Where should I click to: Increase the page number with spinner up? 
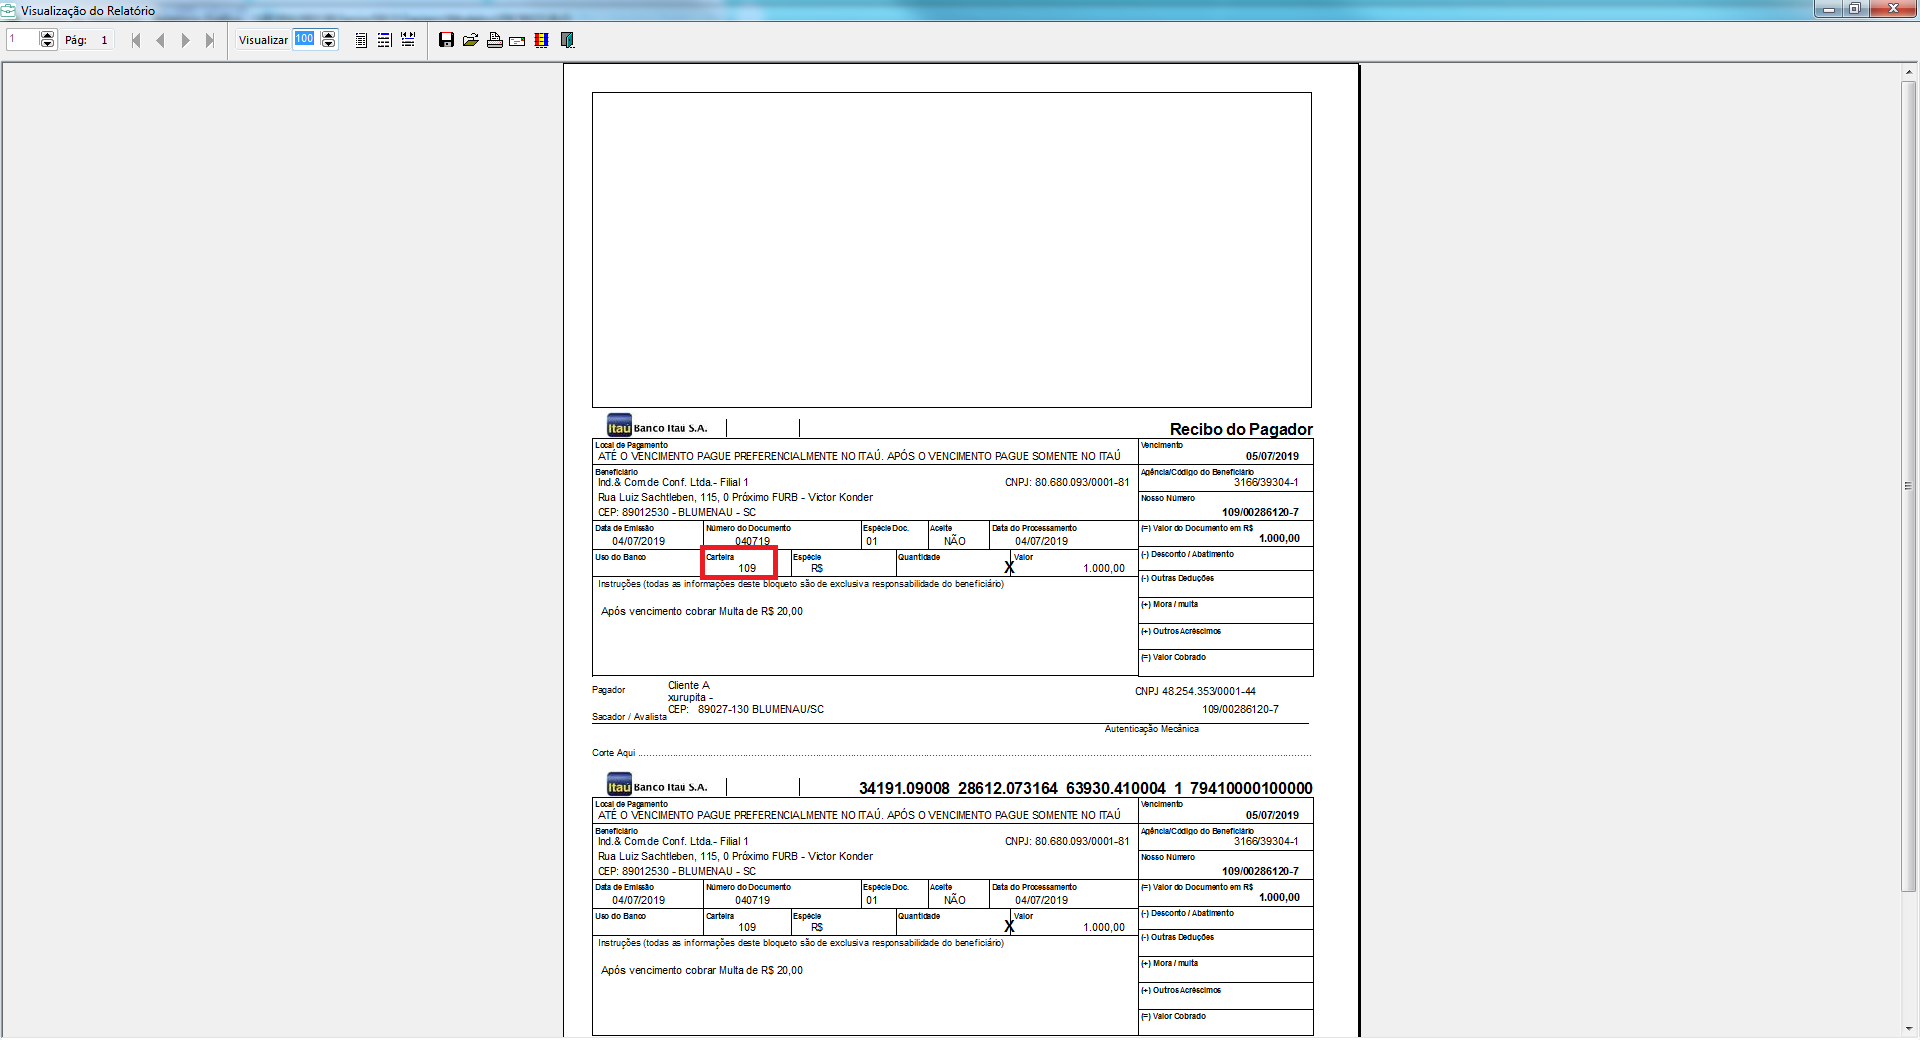[x=47, y=35]
